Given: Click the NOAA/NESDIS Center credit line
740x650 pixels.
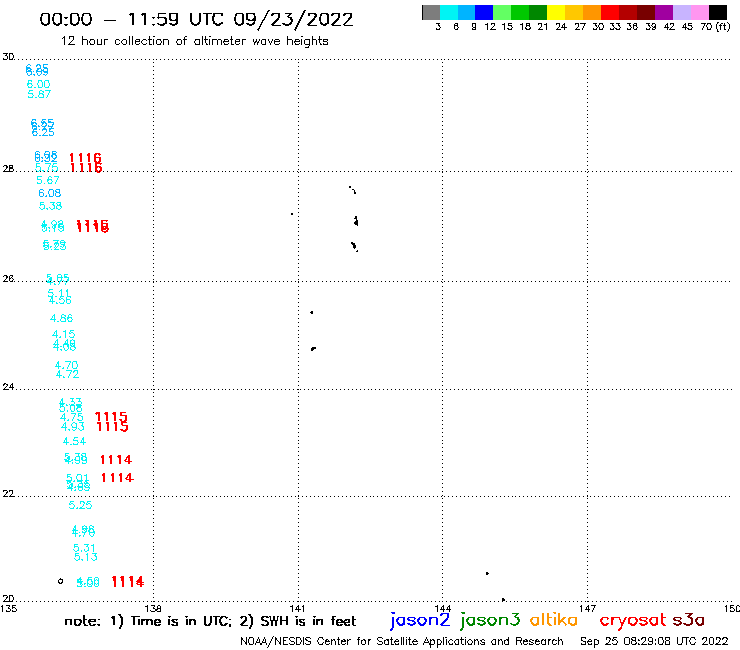Looking at the screenshot, I should tap(402, 641).
